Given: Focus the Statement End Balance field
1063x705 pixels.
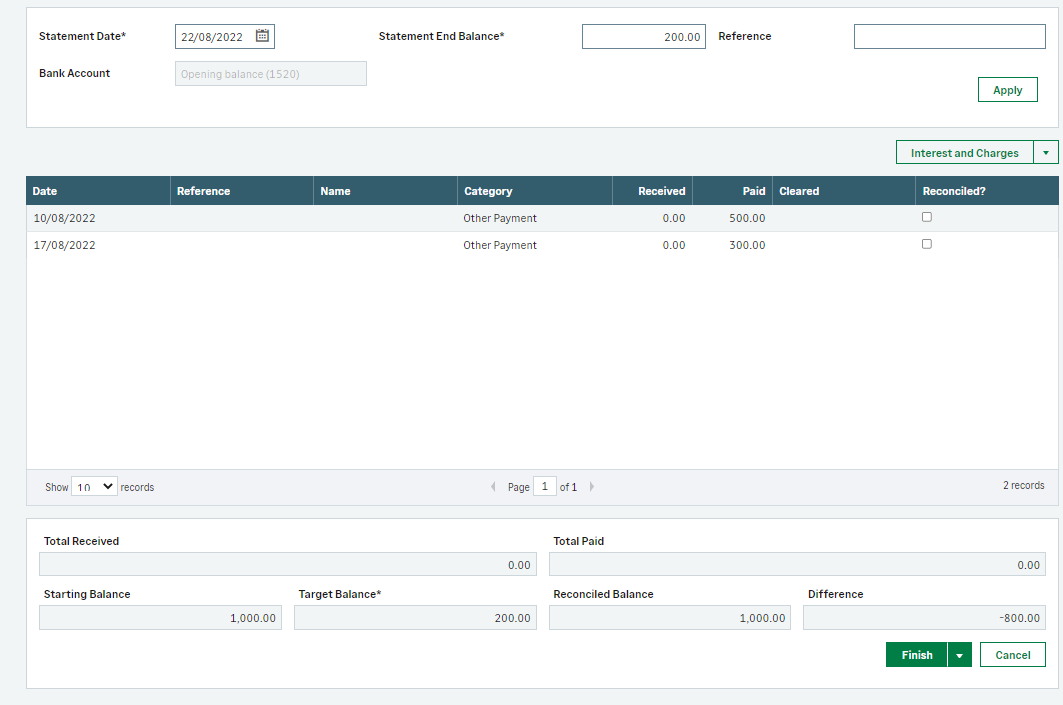Looking at the screenshot, I should 643,37.
